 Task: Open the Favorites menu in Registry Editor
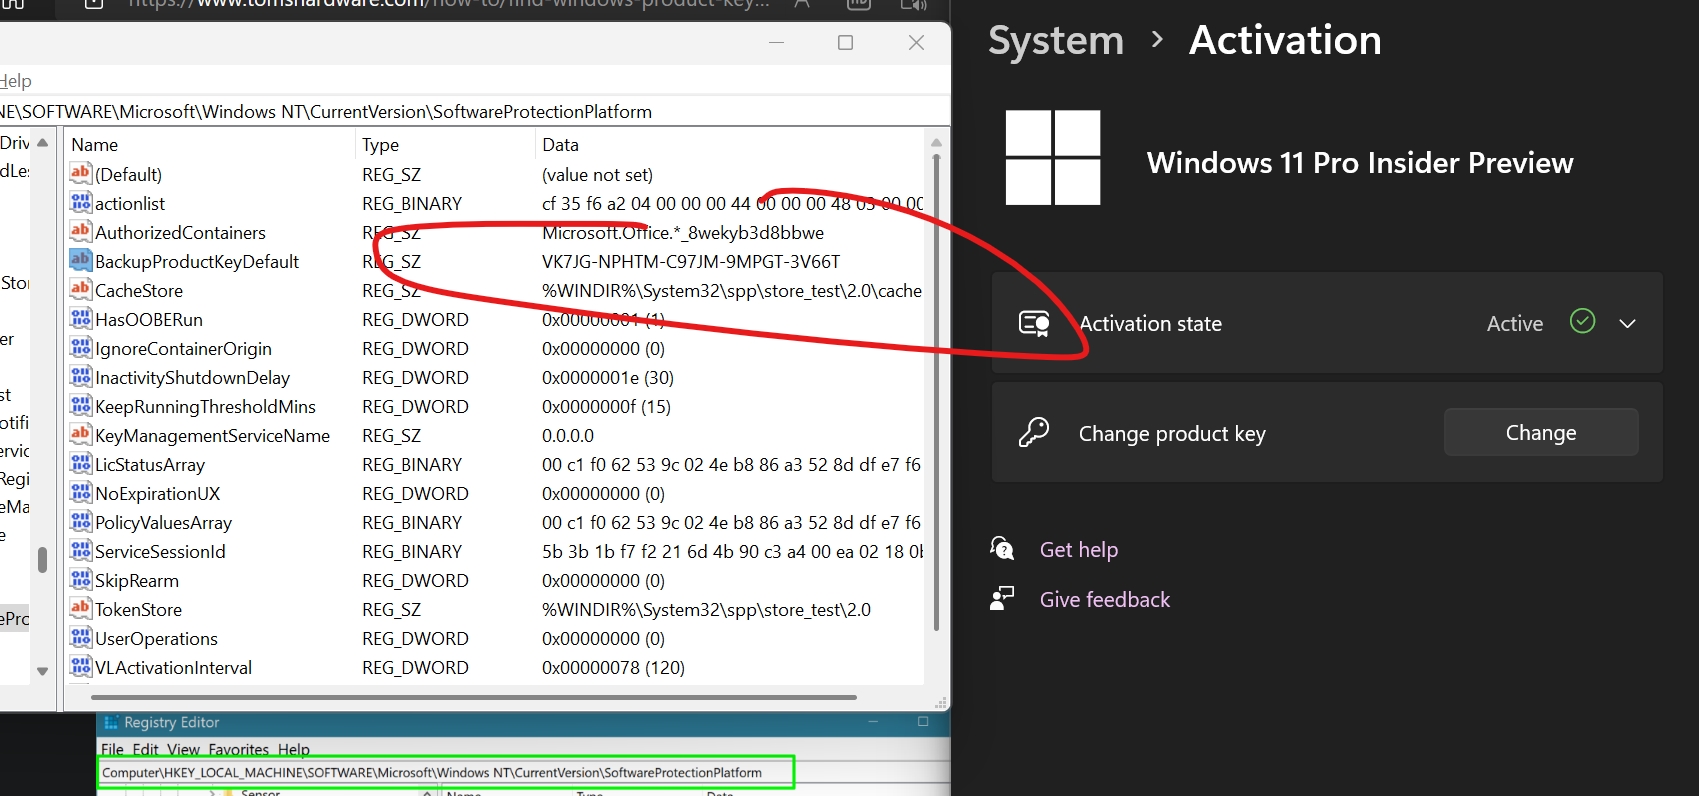(x=238, y=750)
